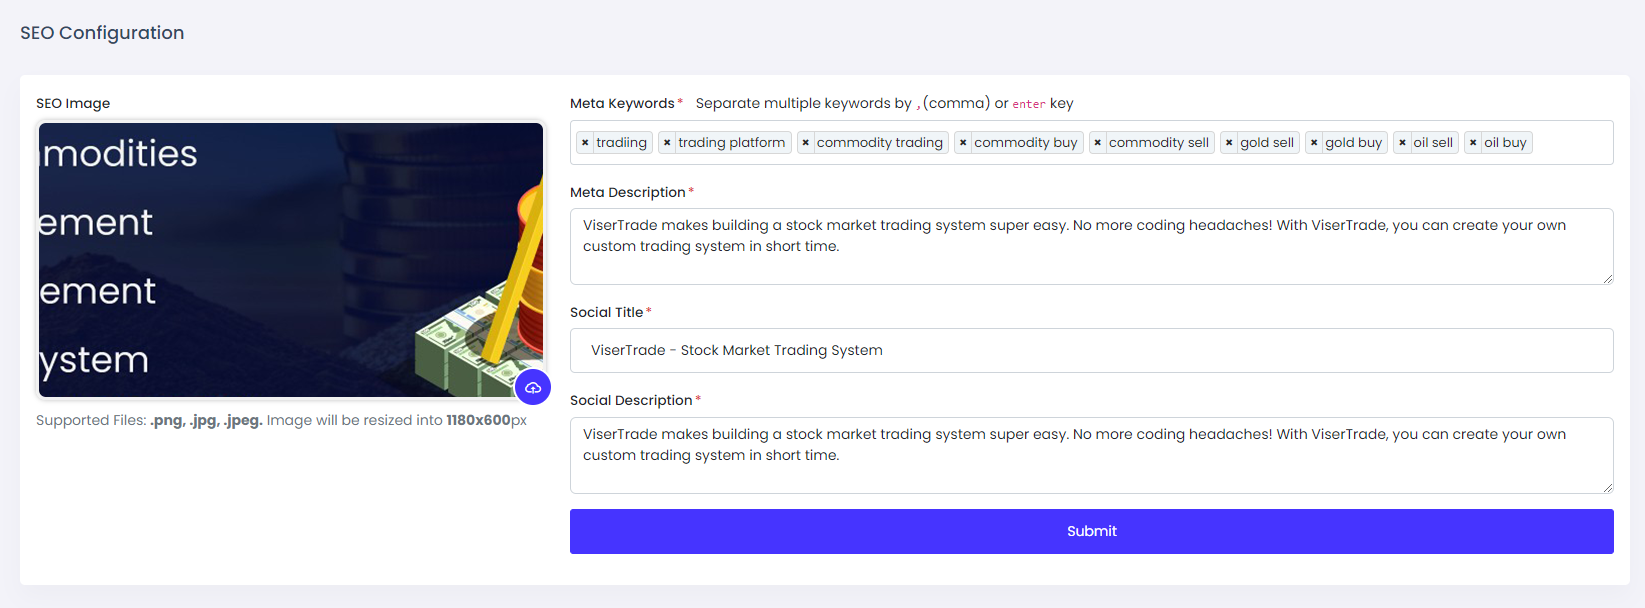Remove the 'commodity buy' keyword tag
1645x608 pixels.
click(963, 143)
